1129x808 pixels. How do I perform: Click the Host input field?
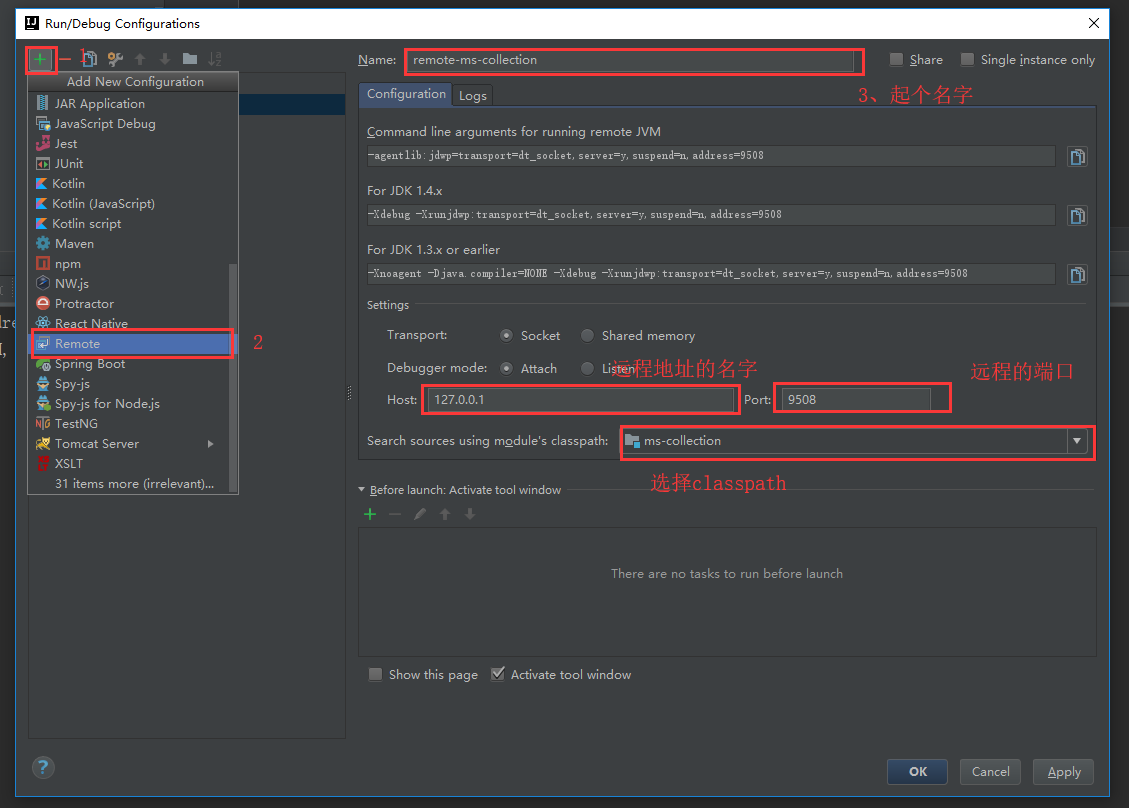580,398
